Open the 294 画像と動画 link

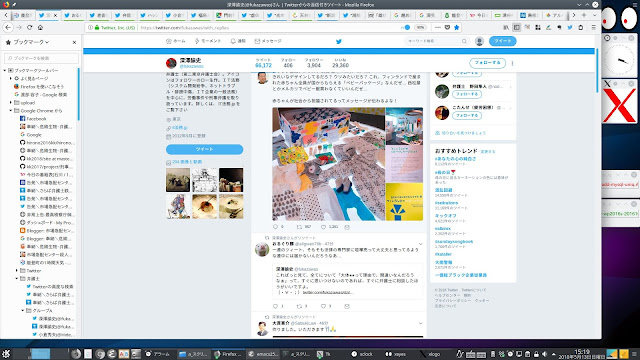[x=187, y=162]
